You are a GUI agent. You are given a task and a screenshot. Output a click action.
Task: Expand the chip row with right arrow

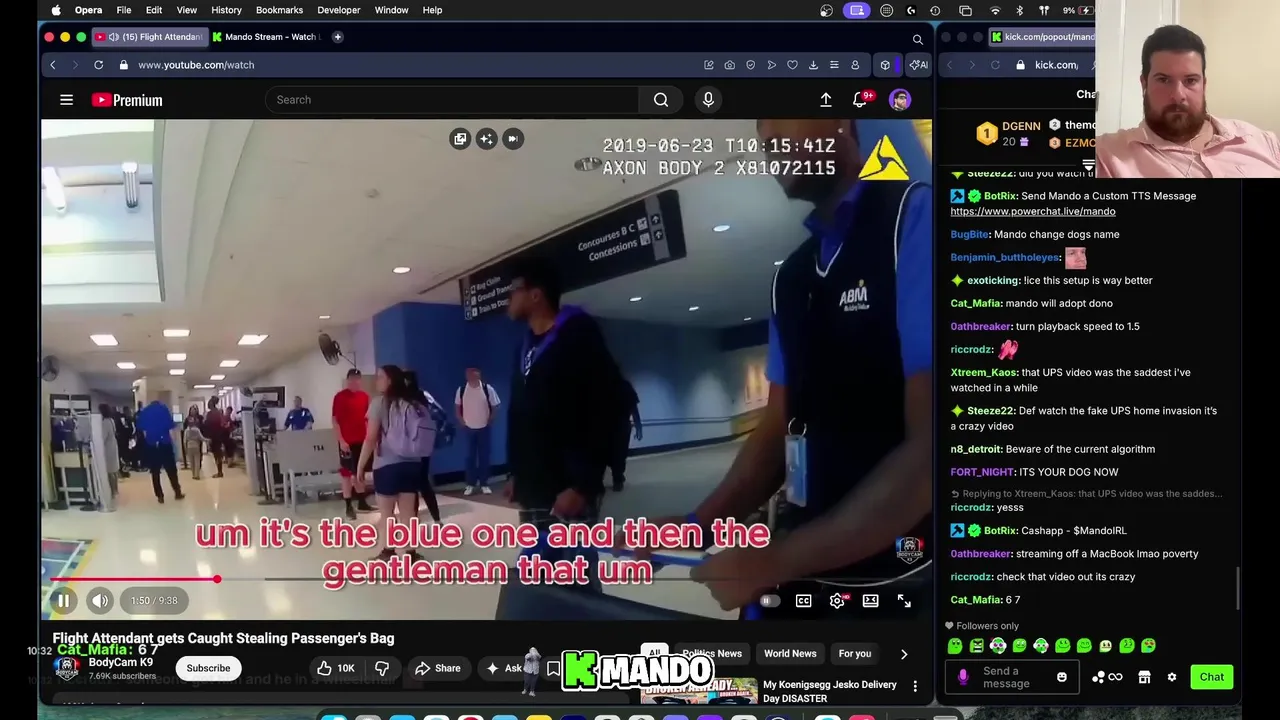tap(904, 654)
